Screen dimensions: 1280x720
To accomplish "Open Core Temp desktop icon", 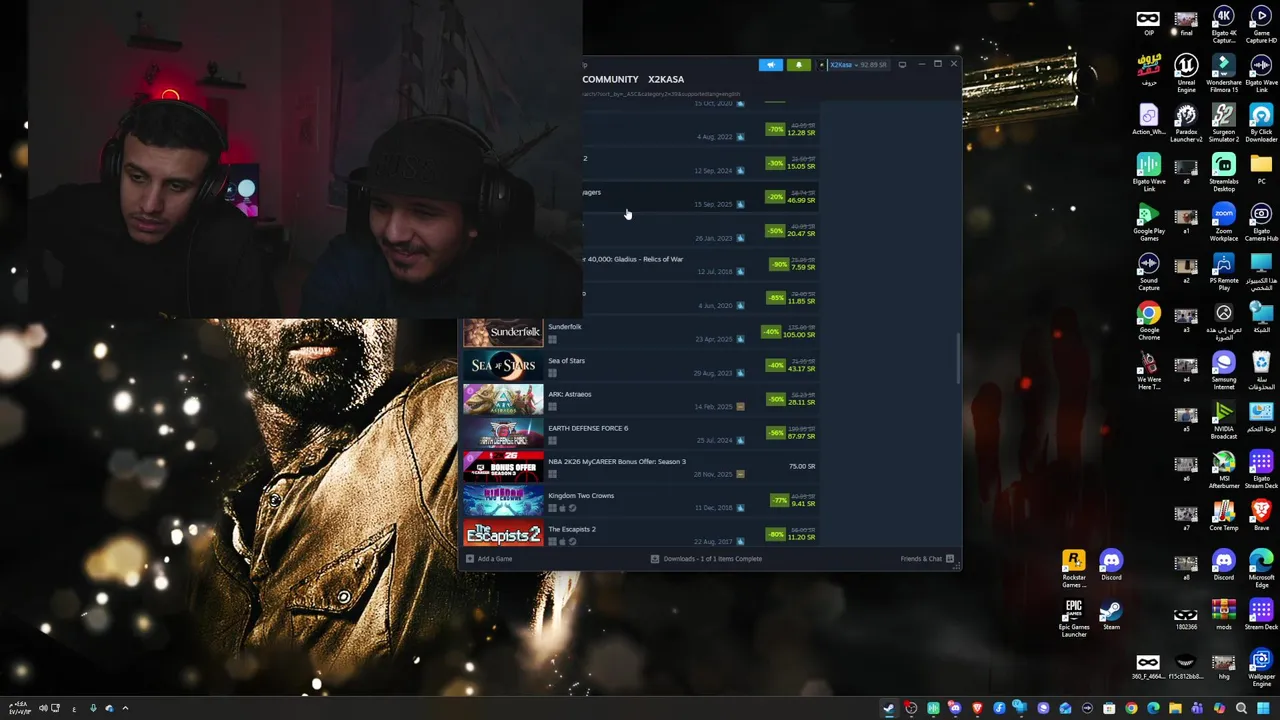I will [1224, 516].
